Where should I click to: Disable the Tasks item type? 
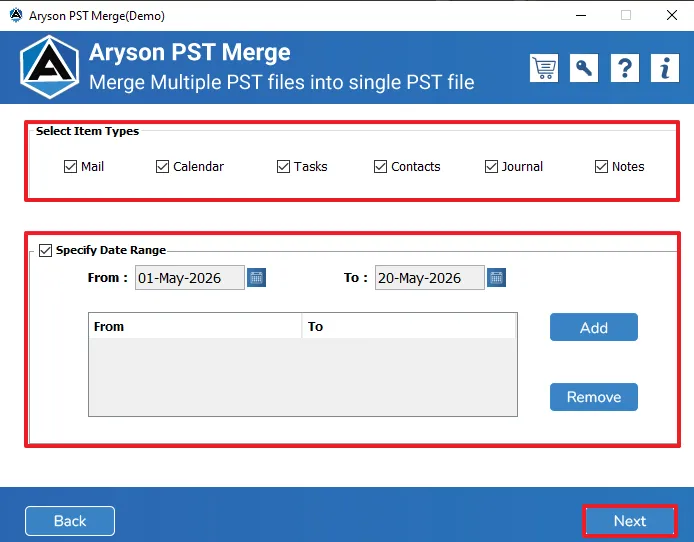click(283, 166)
